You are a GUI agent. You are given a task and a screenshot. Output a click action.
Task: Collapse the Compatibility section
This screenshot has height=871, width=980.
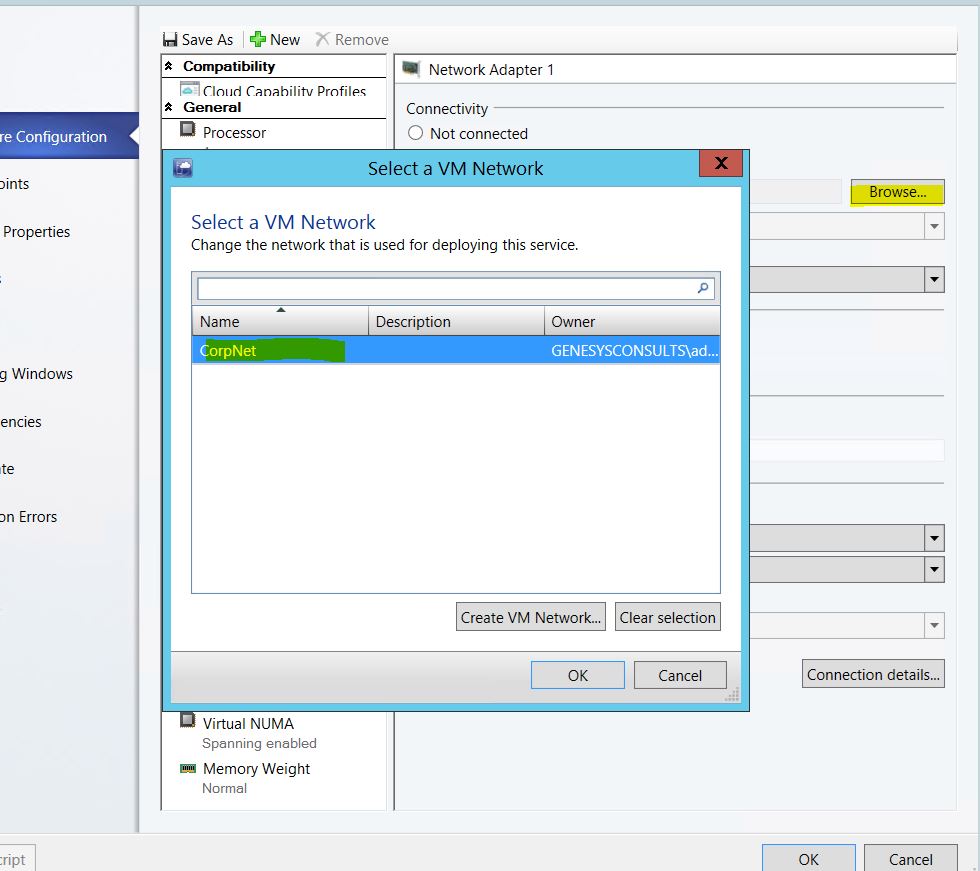[x=169, y=66]
